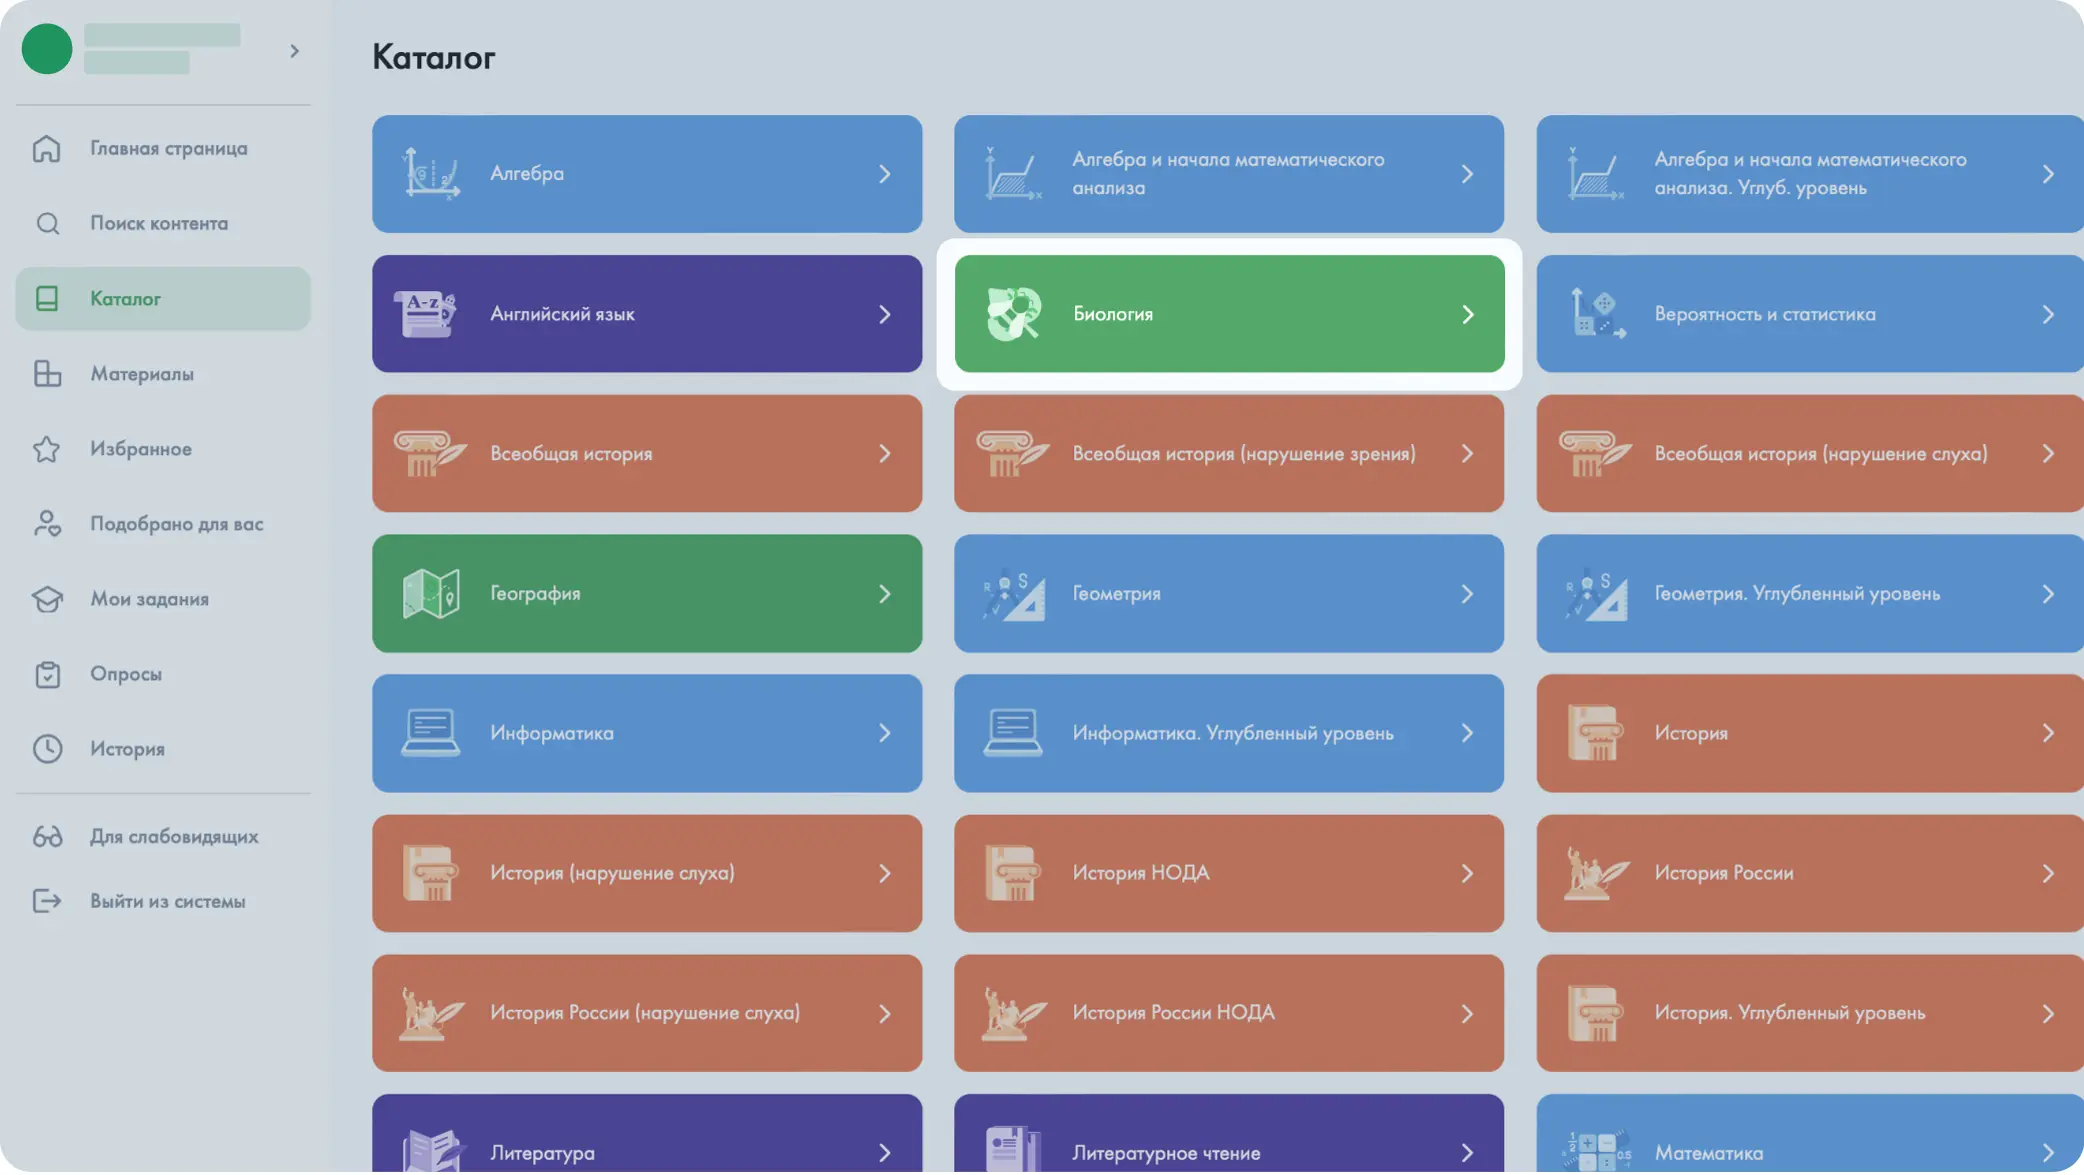Click the chevron arrow on Алгебра card
This screenshot has width=2084, height=1175.
coord(884,174)
